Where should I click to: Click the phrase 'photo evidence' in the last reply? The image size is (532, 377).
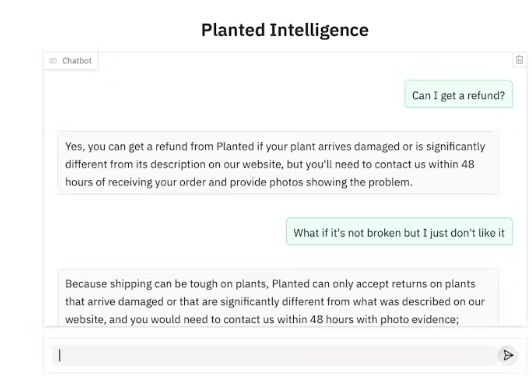(x=419, y=319)
